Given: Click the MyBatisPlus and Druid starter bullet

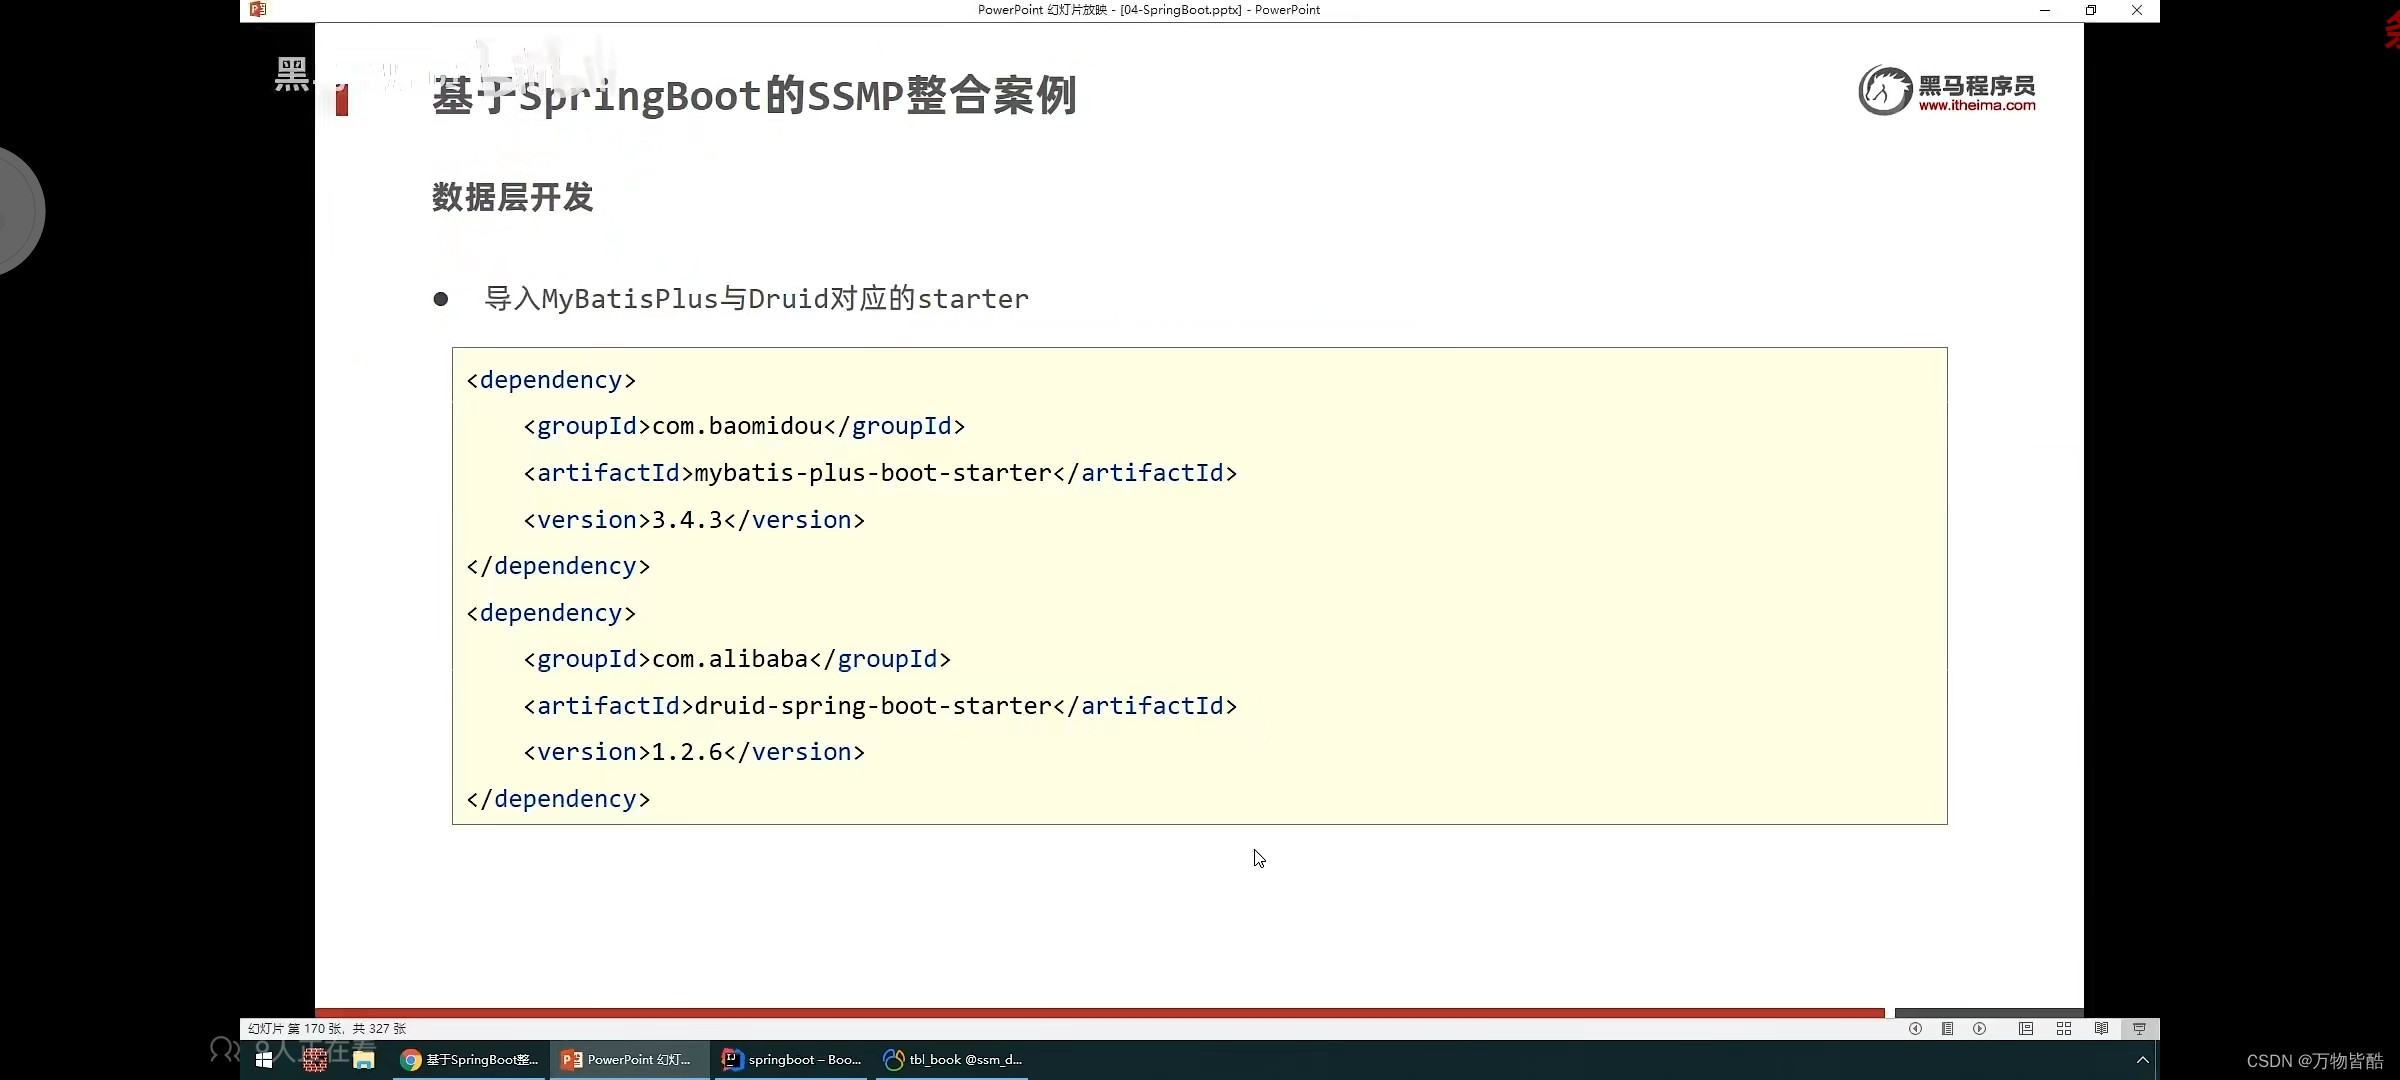Looking at the screenshot, I should (756, 298).
